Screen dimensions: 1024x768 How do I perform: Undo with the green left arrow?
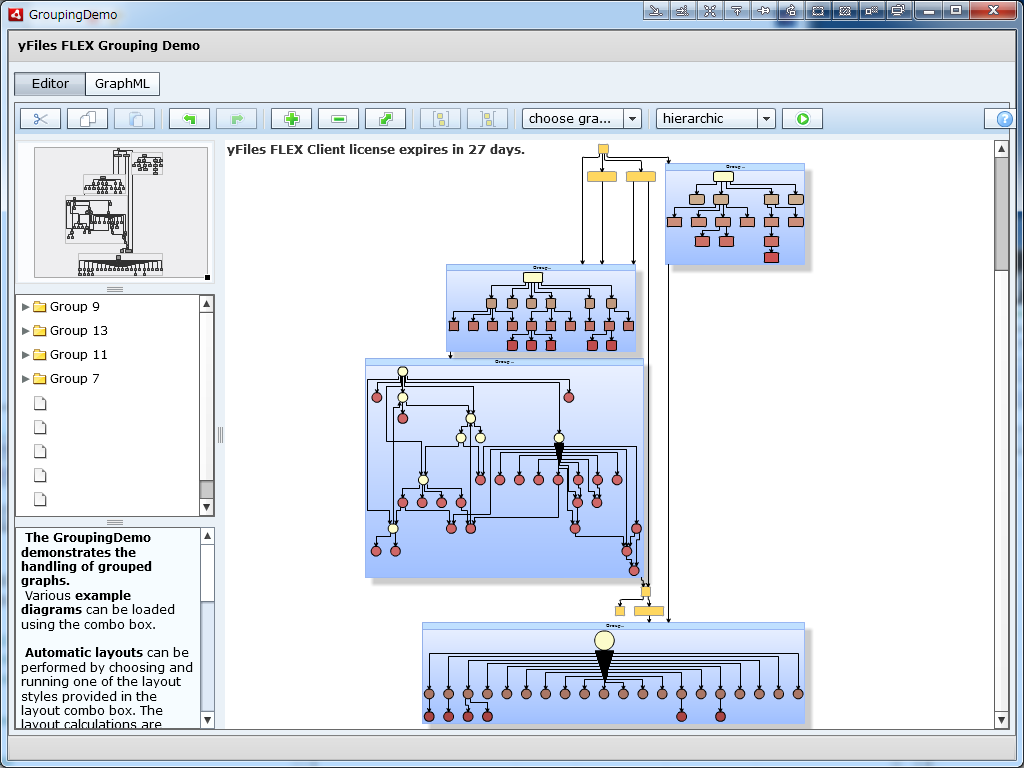[189, 119]
